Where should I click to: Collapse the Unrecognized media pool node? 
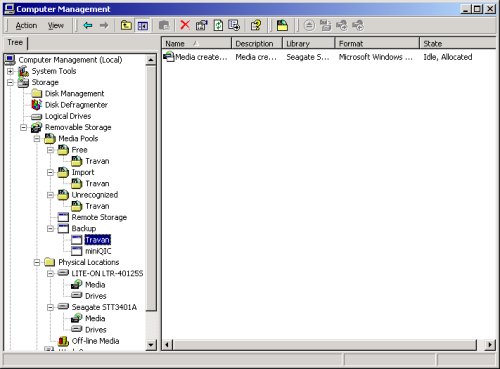coord(50,195)
